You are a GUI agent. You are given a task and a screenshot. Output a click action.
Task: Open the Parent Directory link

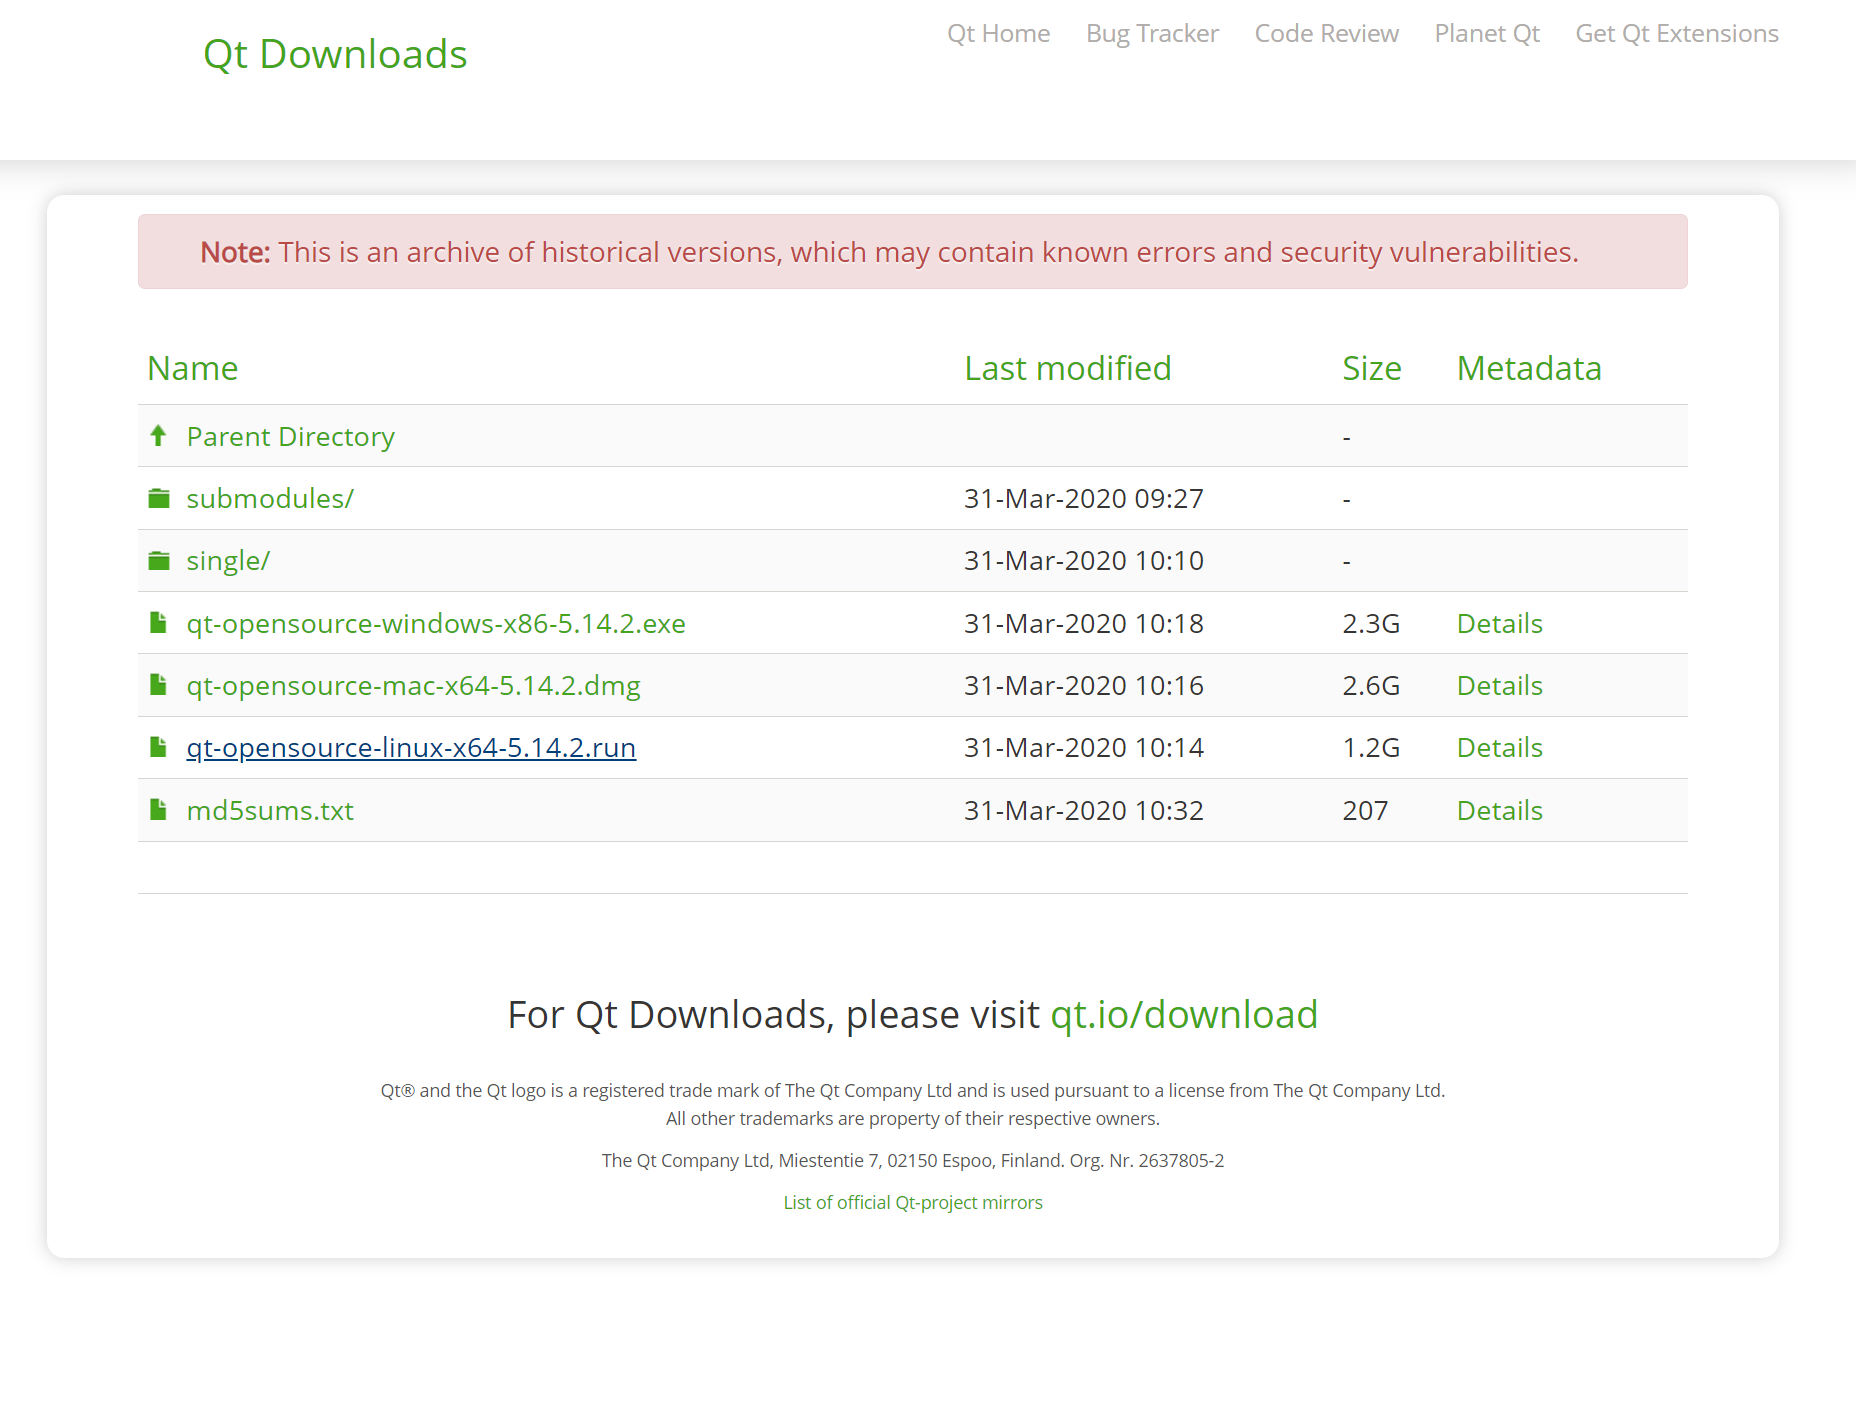click(290, 437)
